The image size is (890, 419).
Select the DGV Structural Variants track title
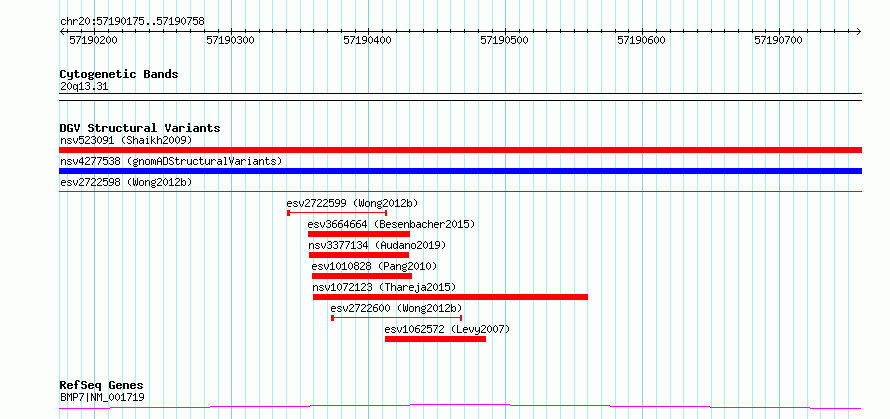(140, 128)
